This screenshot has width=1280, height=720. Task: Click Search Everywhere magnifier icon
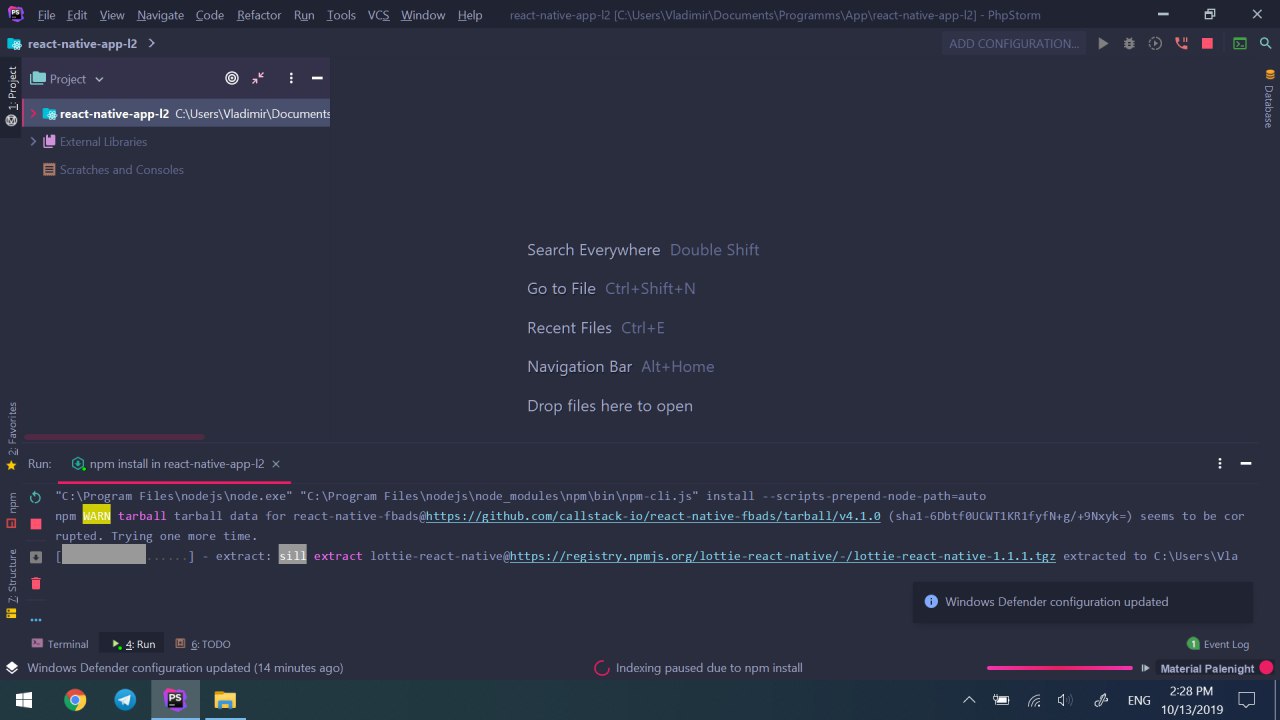(1265, 43)
